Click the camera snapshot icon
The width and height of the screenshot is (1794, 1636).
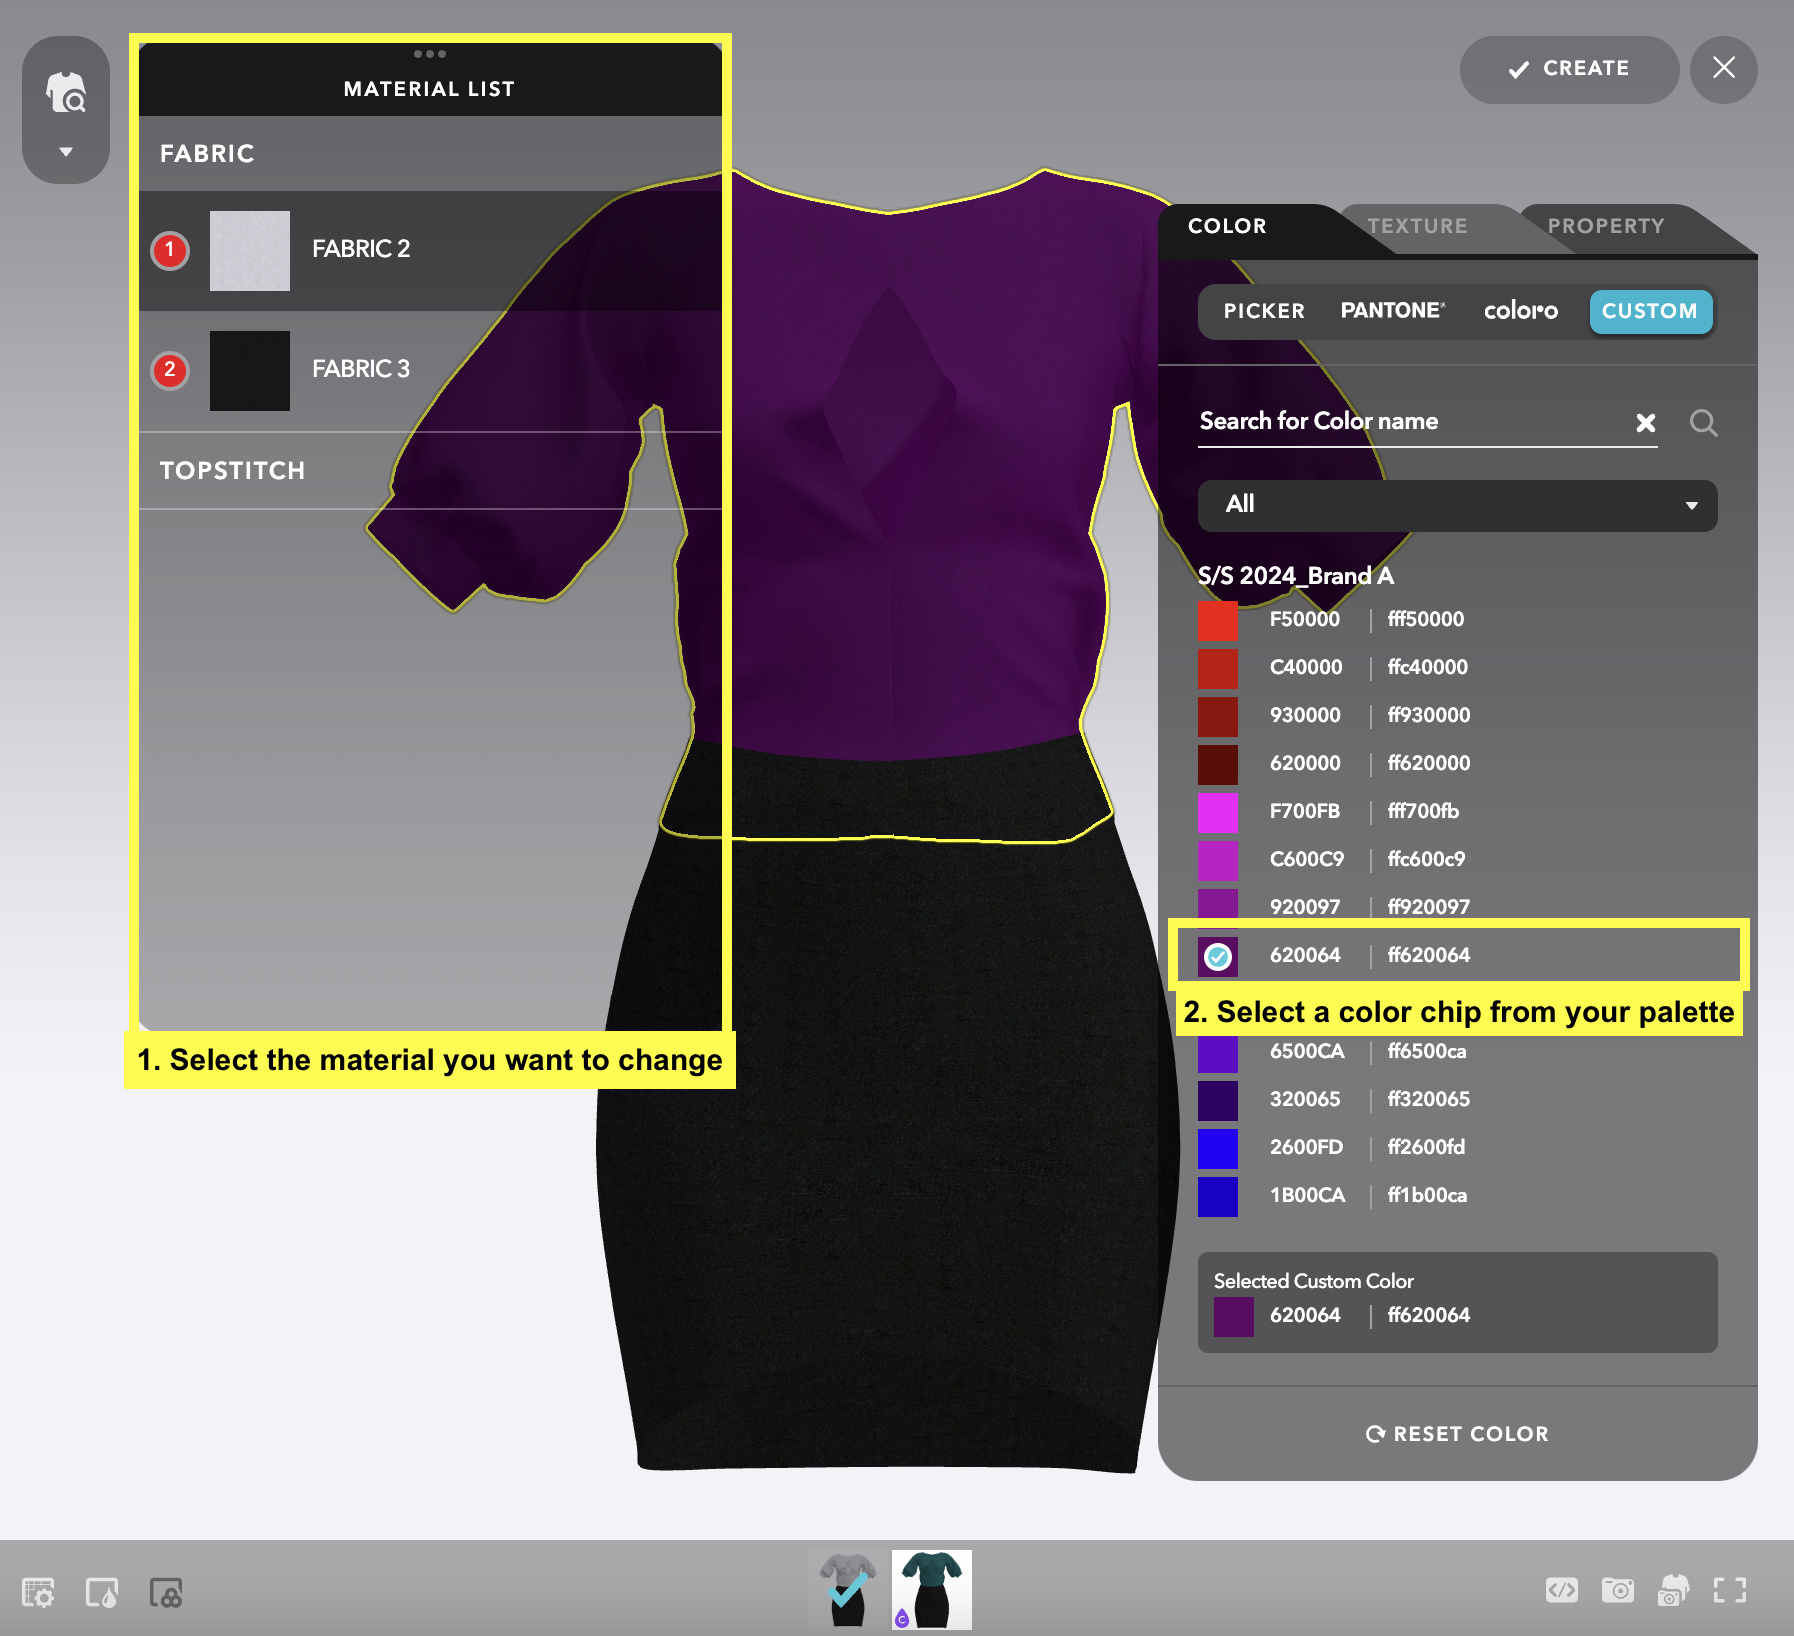pyautogui.click(x=1617, y=1590)
